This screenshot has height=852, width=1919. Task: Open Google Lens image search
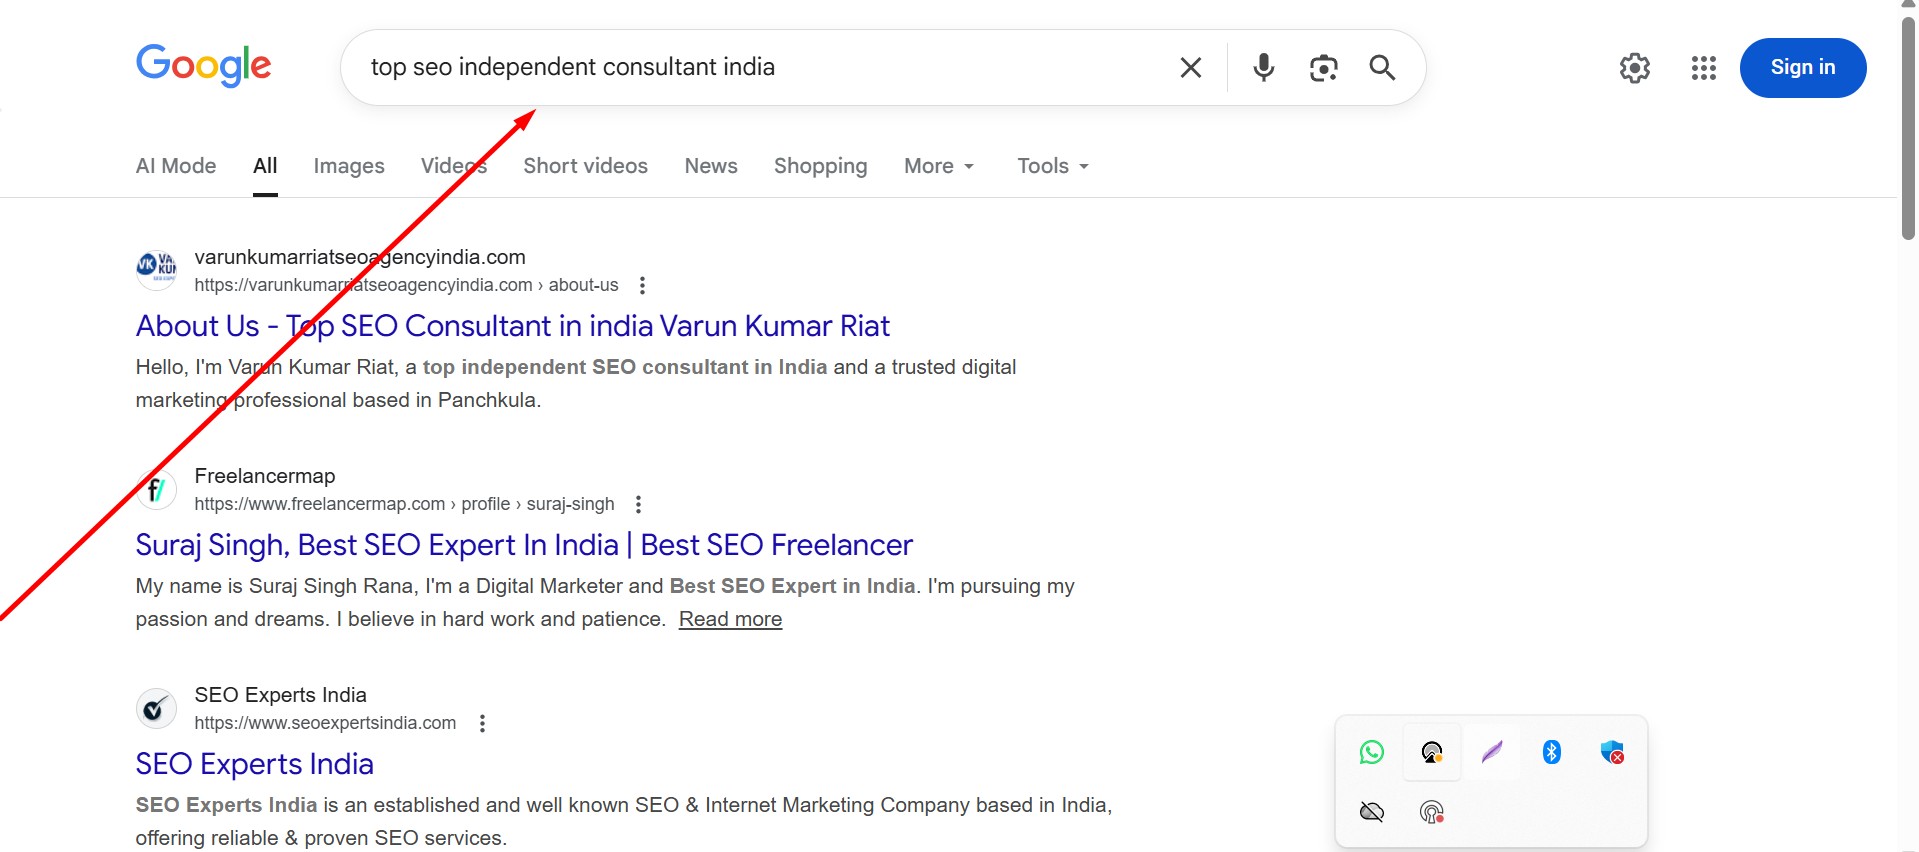[1323, 67]
